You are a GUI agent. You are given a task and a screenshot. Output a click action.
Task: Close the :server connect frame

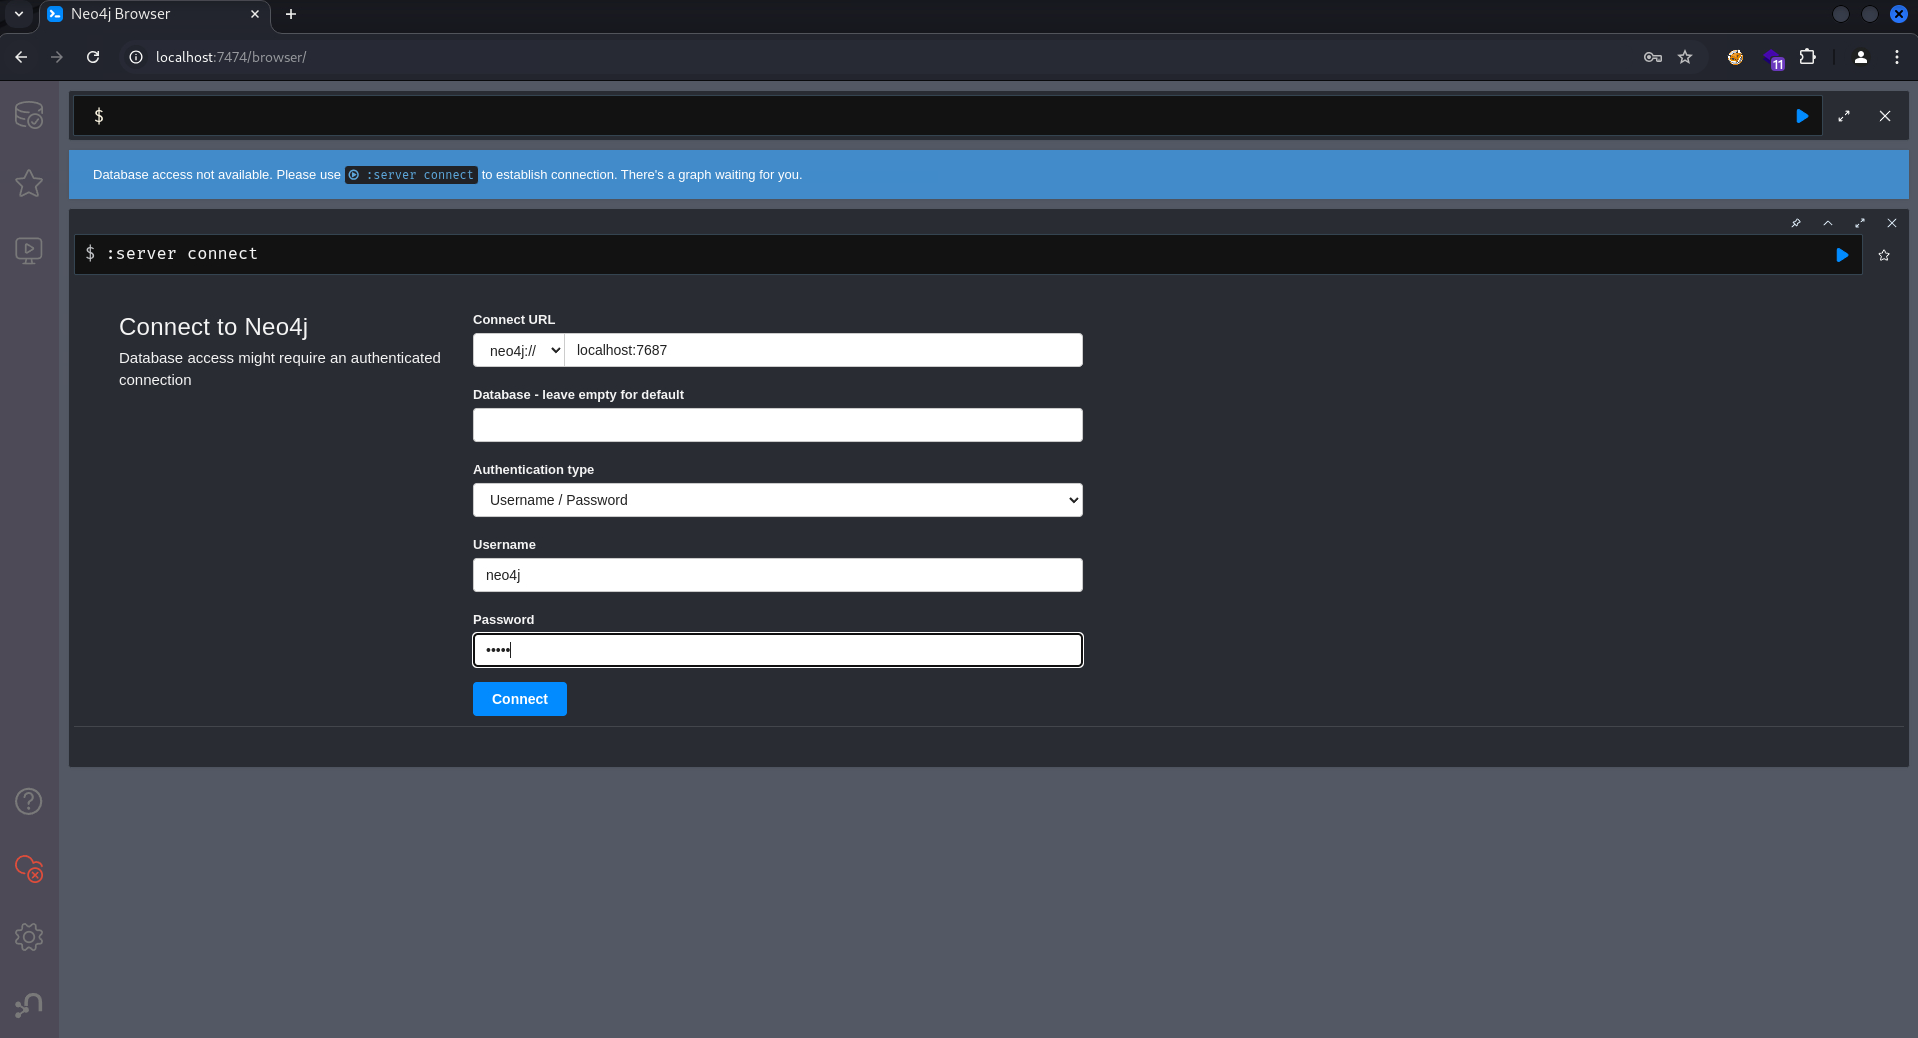click(1892, 223)
